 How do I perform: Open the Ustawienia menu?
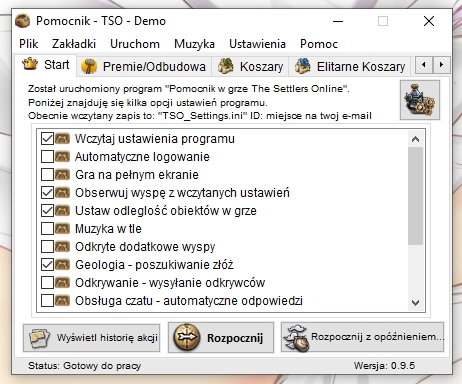257,44
